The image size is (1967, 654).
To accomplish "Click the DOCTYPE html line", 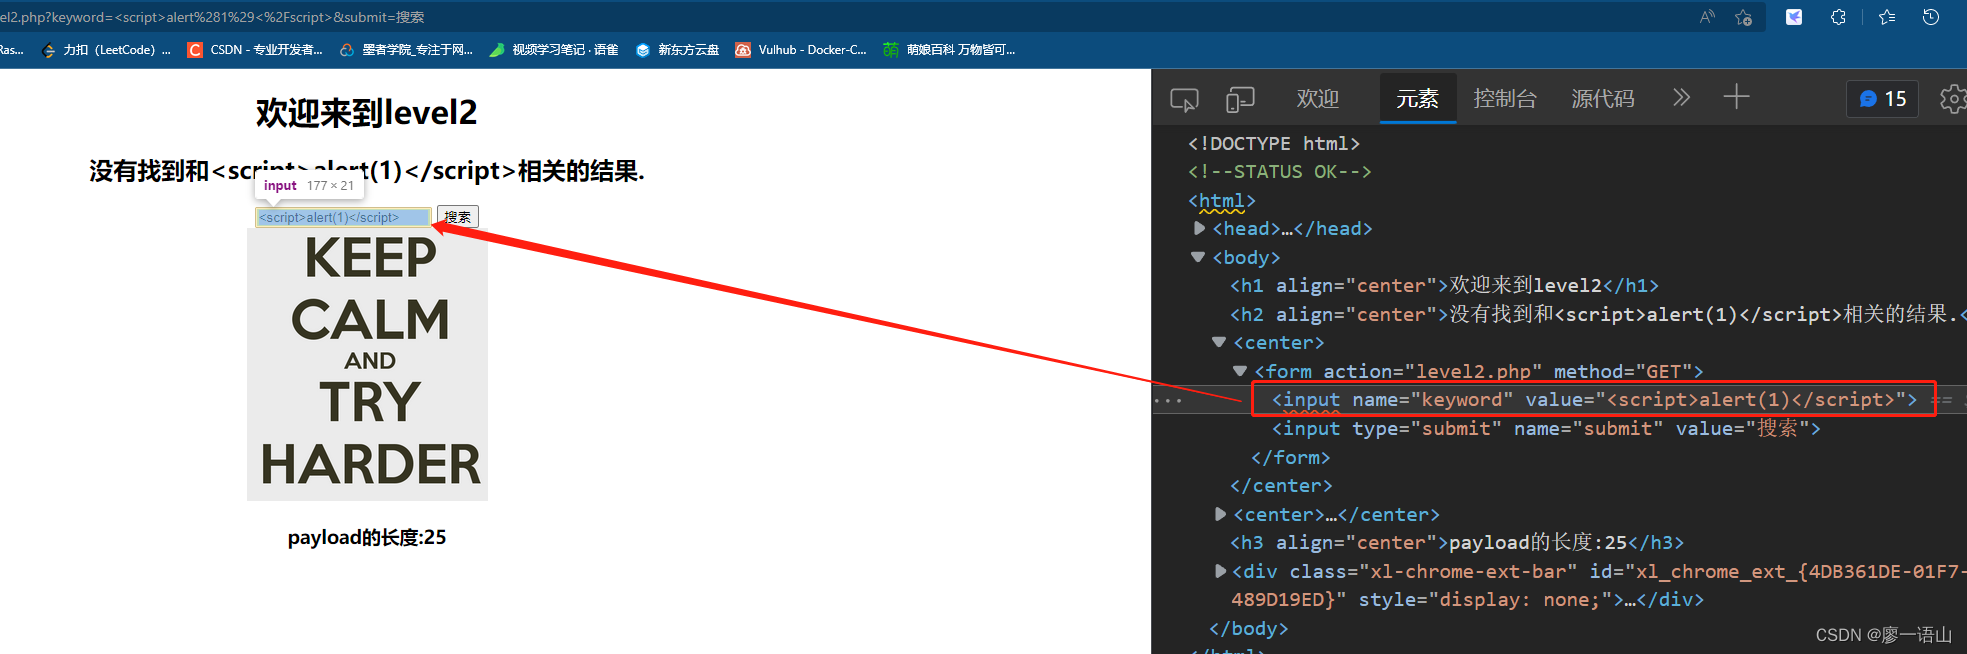I will (x=1274, y=143).
